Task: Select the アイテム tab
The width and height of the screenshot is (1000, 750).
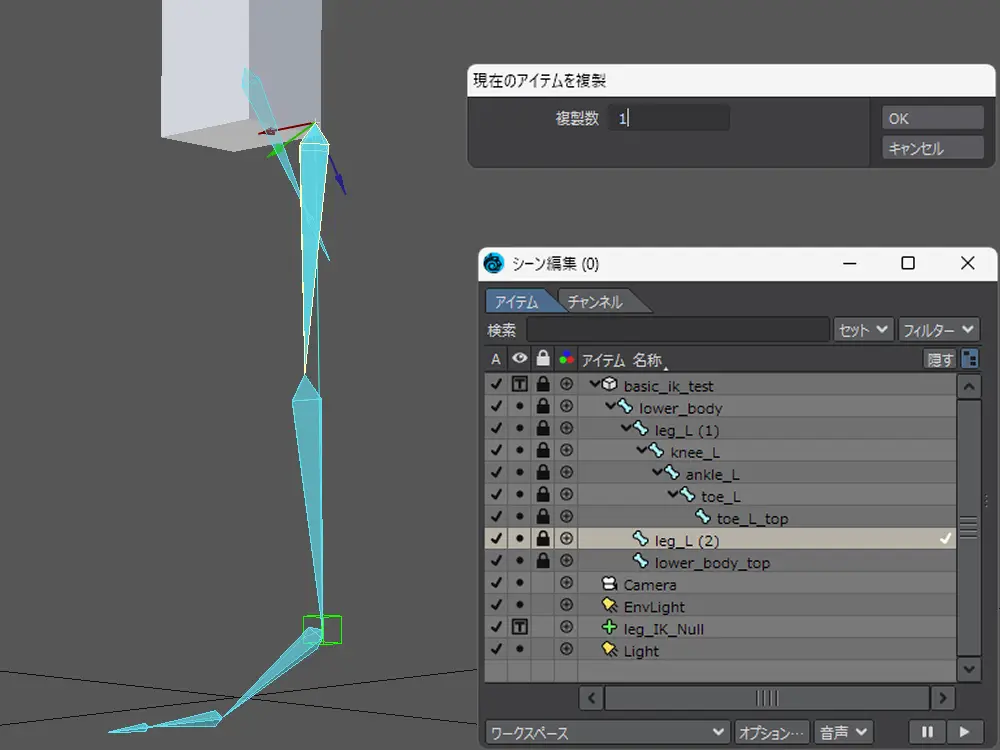Action: [x=517, y=301]
